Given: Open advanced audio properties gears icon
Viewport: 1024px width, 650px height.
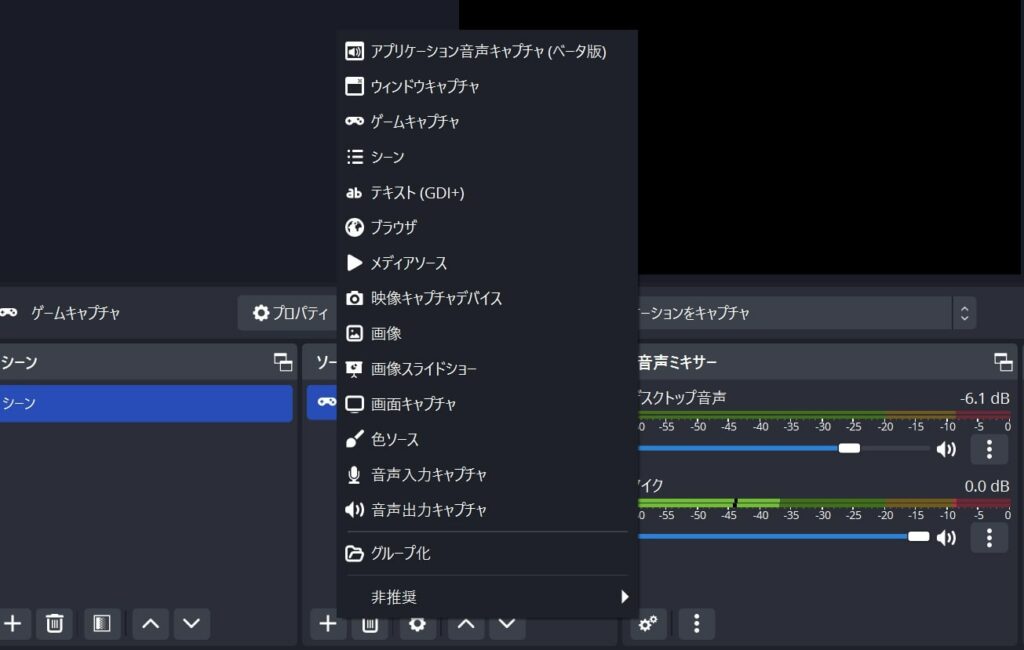Looking at the screenshot, I should (x=648, y=624).
